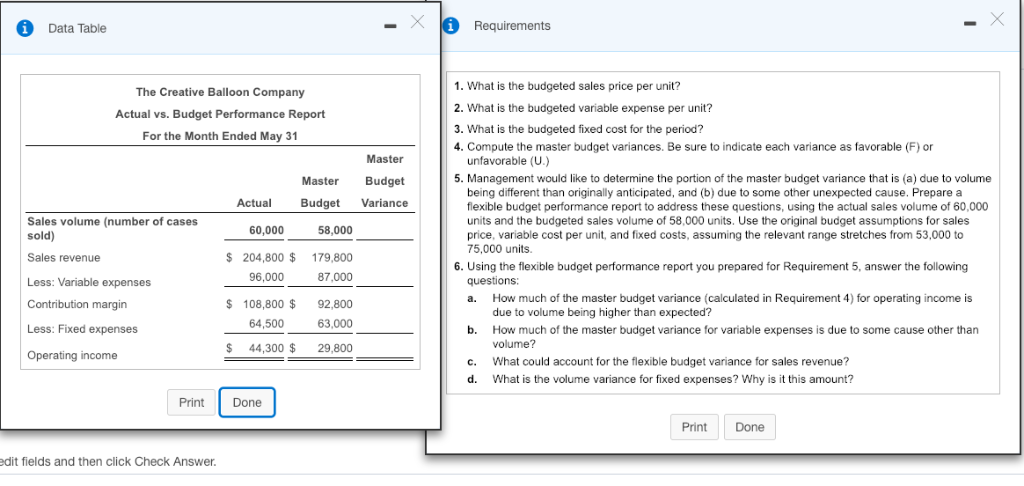Viewport: 1024px width, 486px height.
Task: Select budgeted operating income 29,800
Action: [335, 348]
